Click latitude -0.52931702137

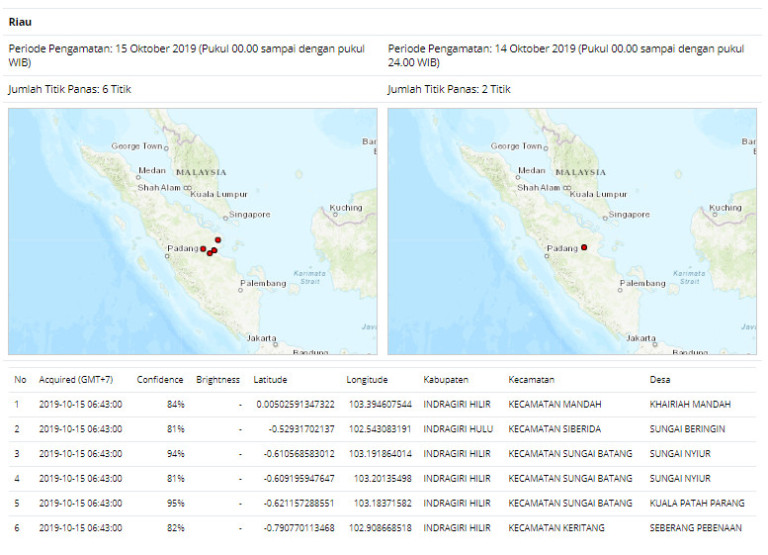coord(301,429)
